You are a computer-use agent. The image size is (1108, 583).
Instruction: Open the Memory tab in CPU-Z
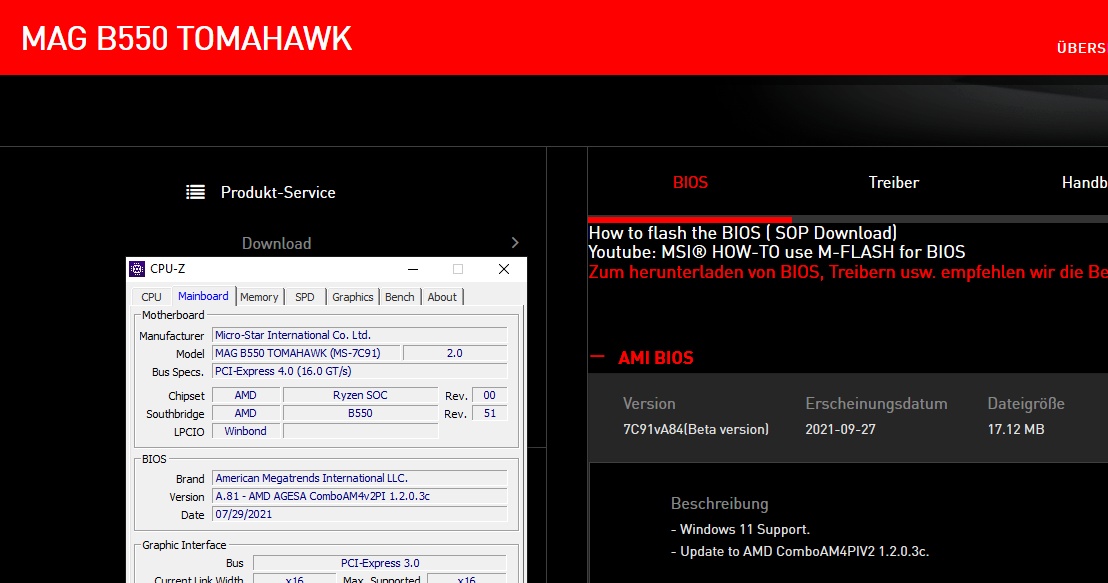(x=259, y=297)
